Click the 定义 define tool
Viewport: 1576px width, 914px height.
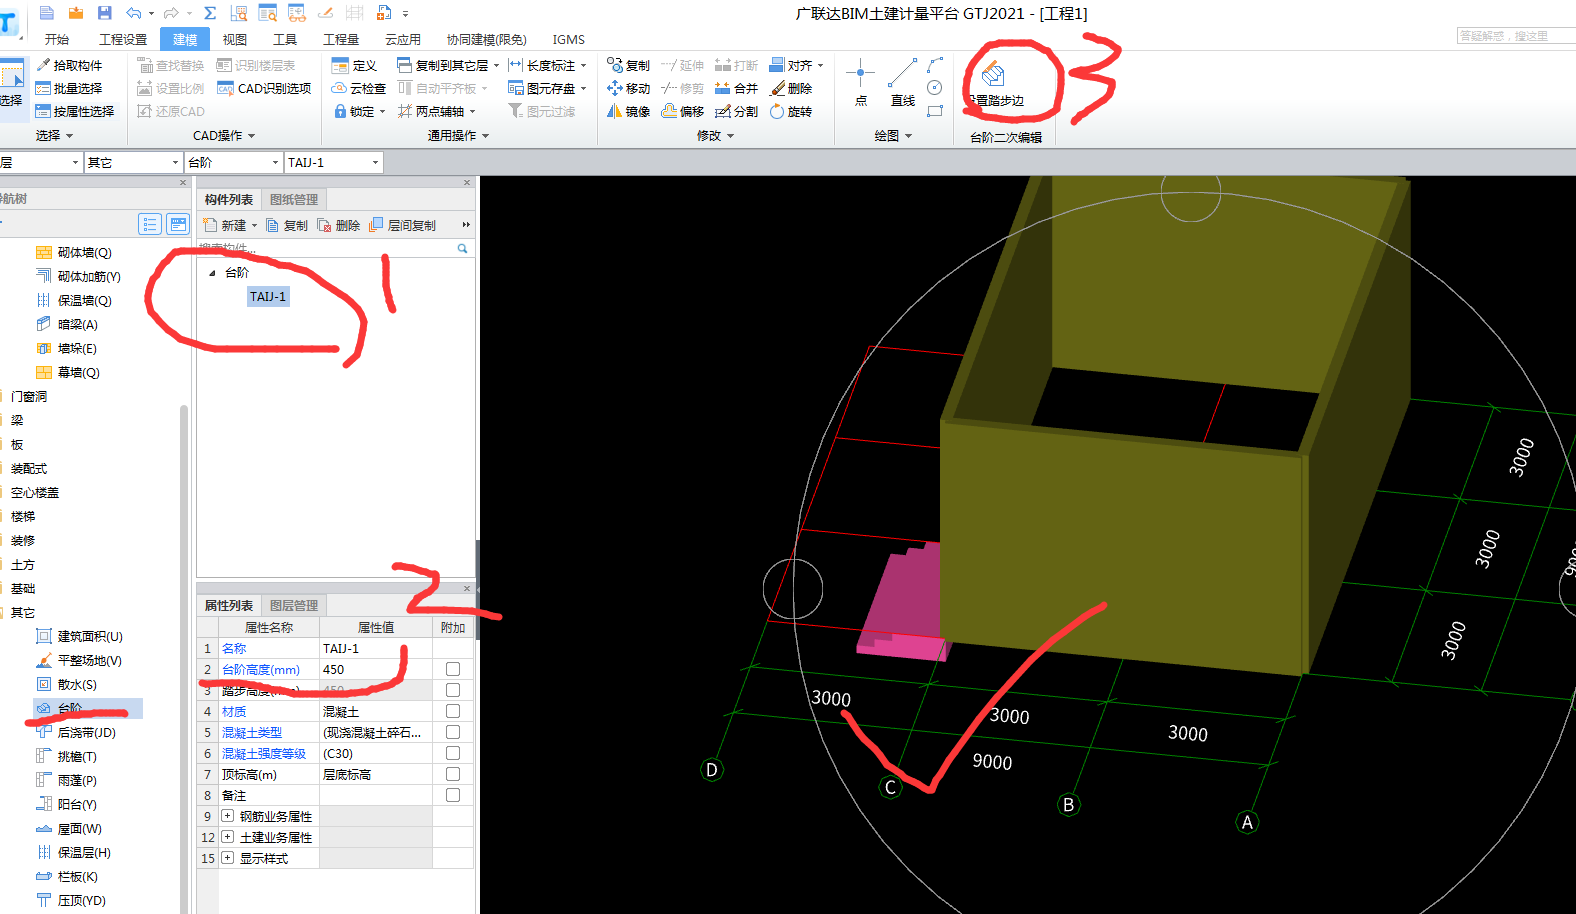coord(354,65)
